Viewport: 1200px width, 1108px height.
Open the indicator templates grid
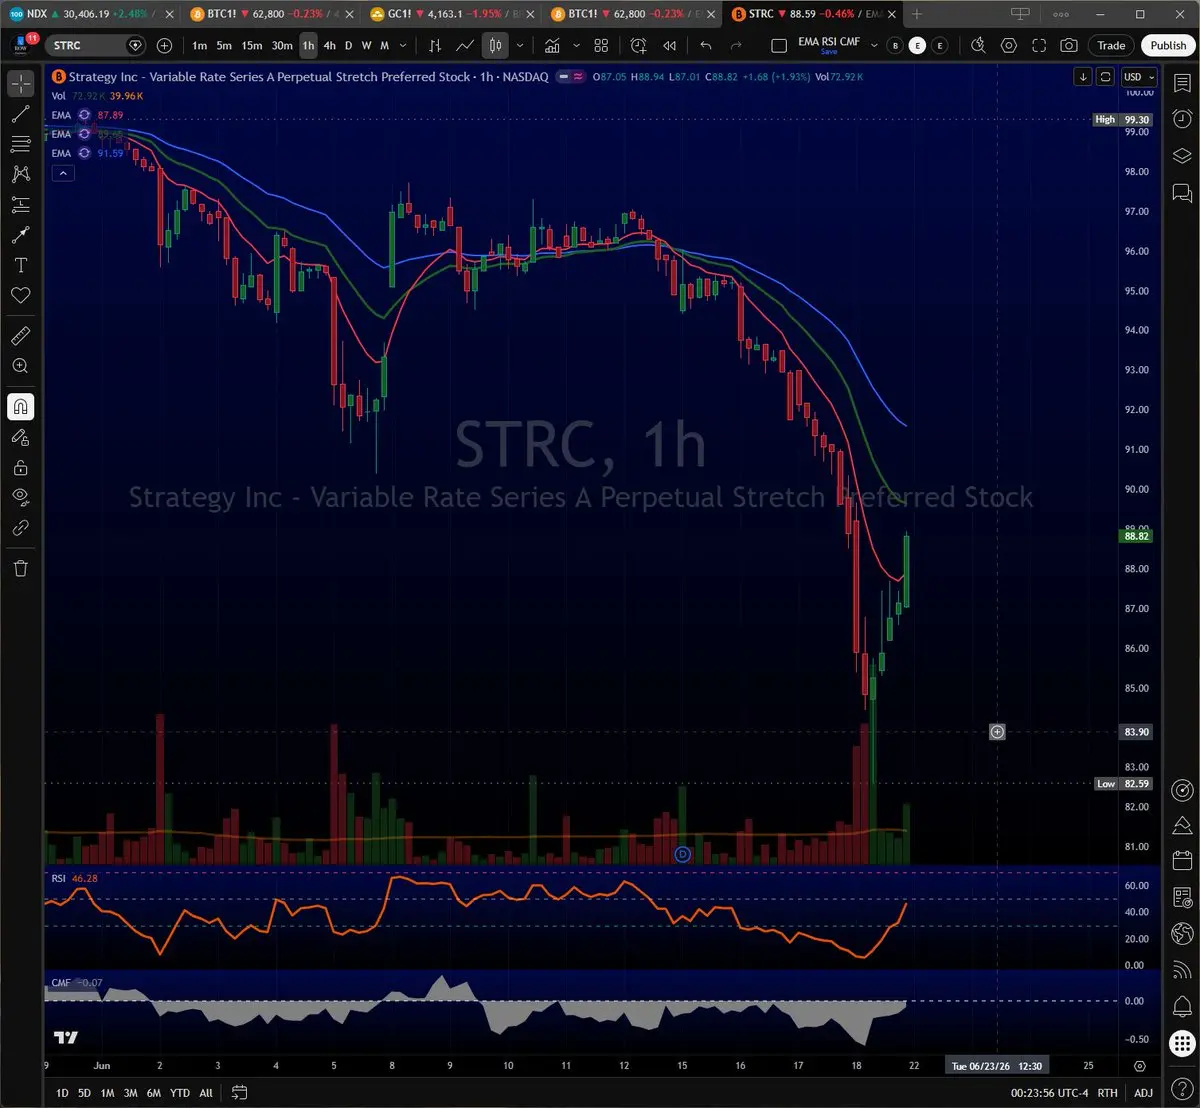(x=601, y=46)
